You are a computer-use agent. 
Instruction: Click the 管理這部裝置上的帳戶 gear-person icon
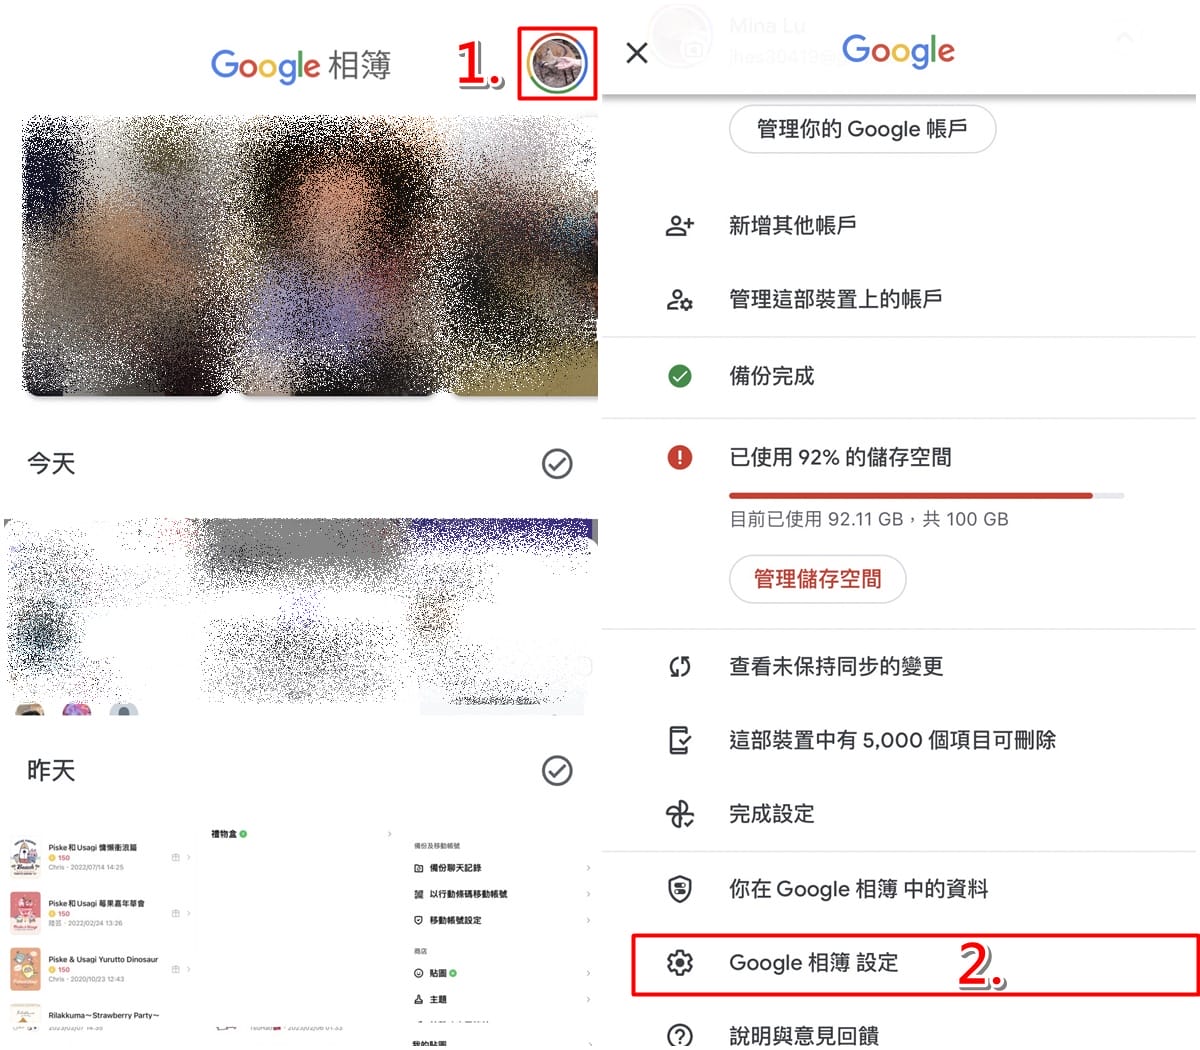click(680, 299)
